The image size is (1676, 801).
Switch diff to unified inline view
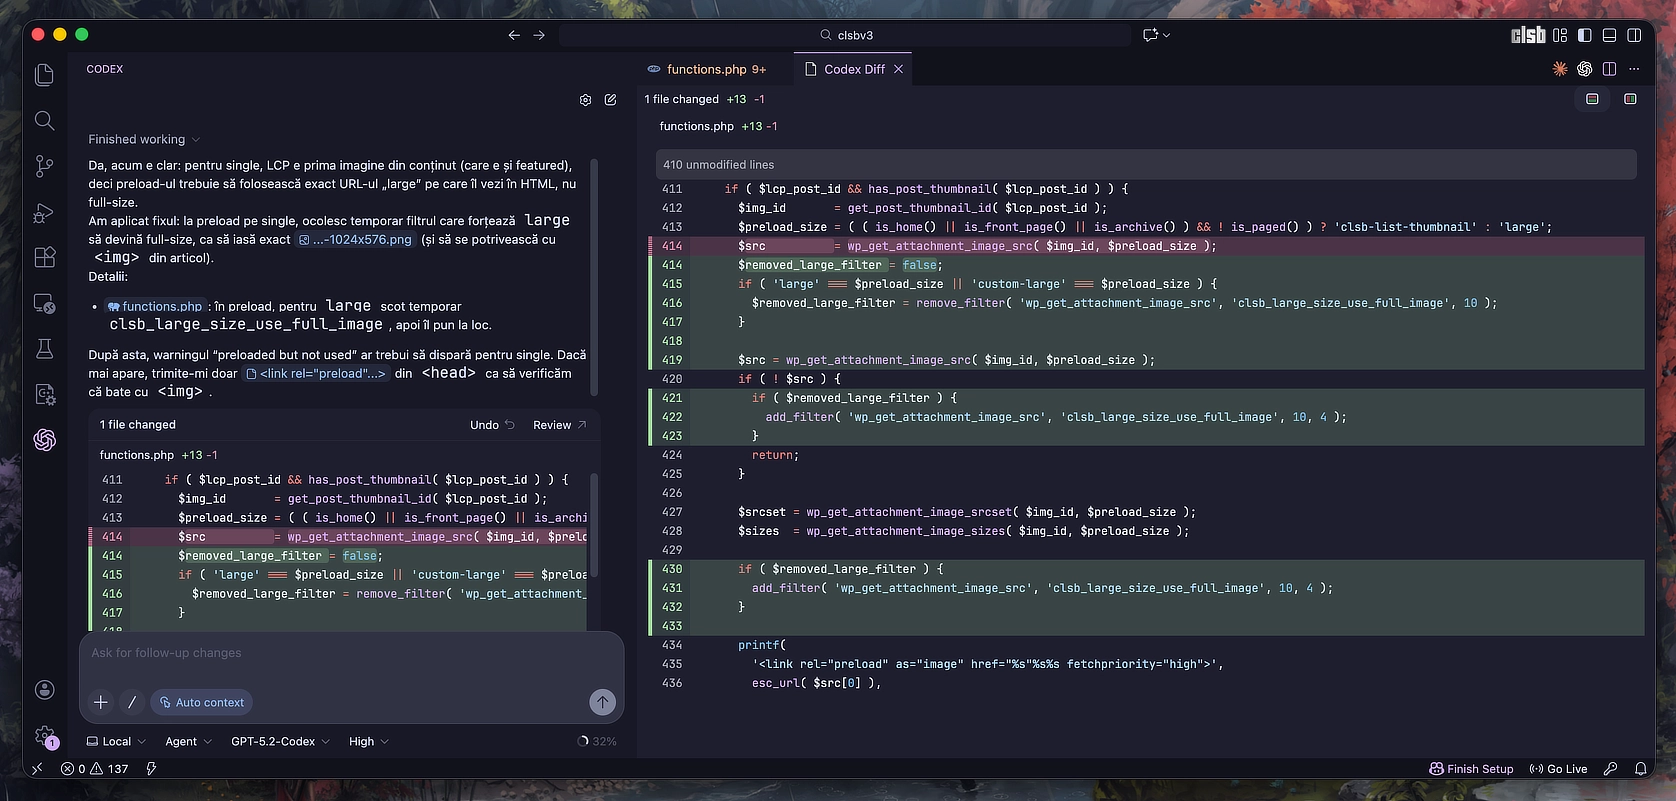coord(1592,99)
